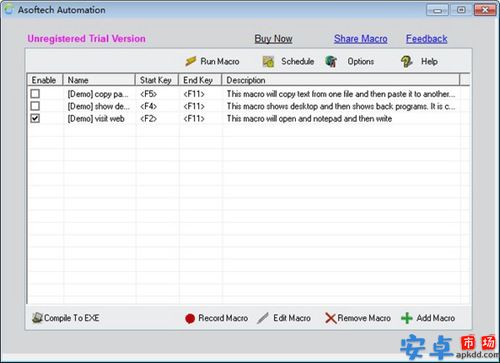Image resolution: width=500 pixels, height=363 pixels.
Task: Click the <F5> start key cell
Action: point(148,94)
